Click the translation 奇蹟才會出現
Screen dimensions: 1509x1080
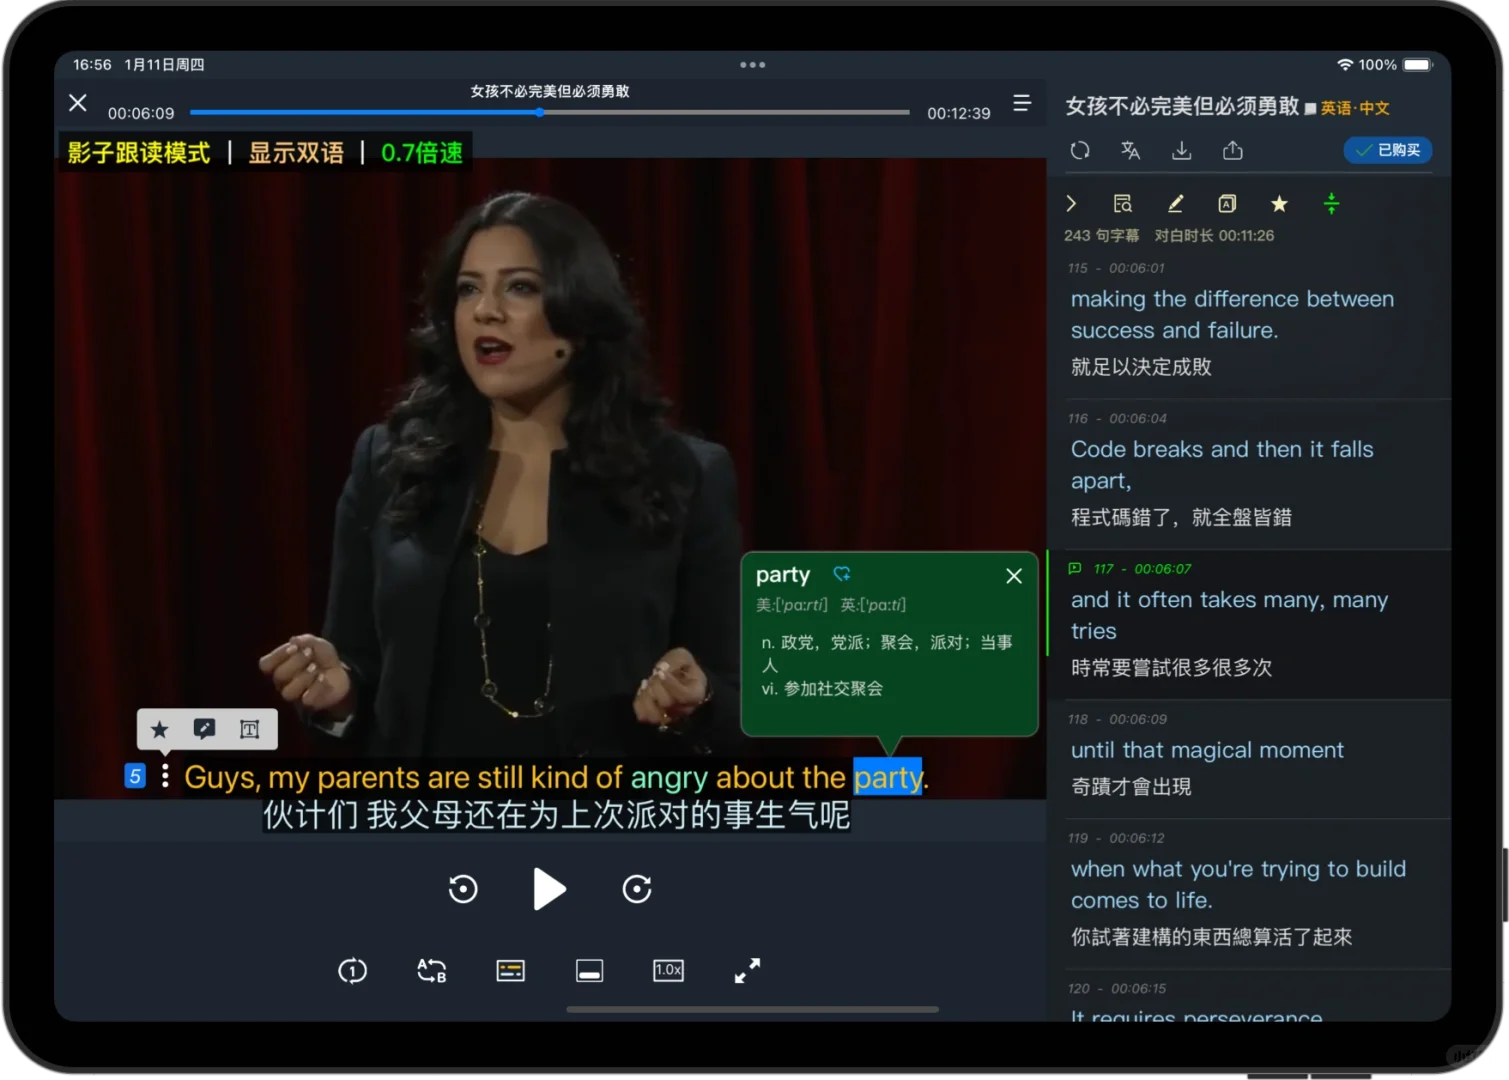(1131, 787)
